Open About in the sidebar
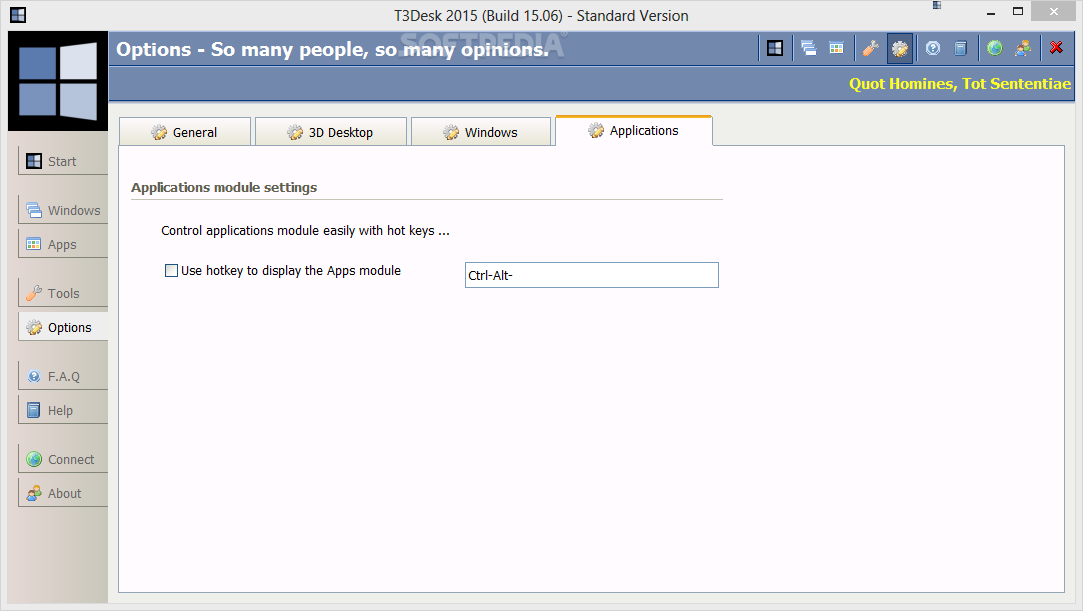Screen dimensions: 1083x611 62,493
